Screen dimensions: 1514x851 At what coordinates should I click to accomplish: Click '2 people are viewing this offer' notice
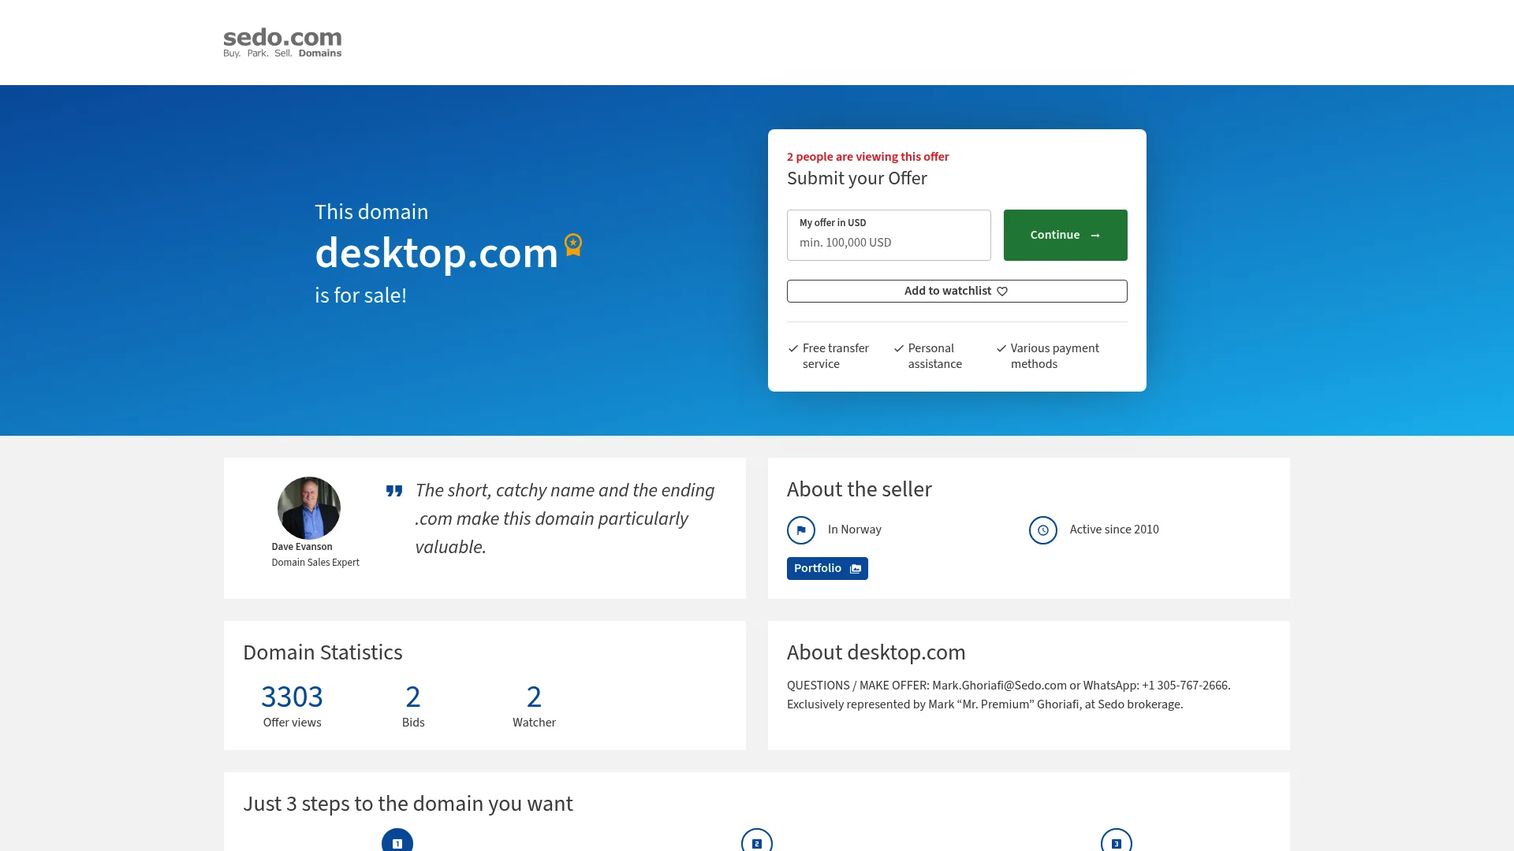pos(868,157)
